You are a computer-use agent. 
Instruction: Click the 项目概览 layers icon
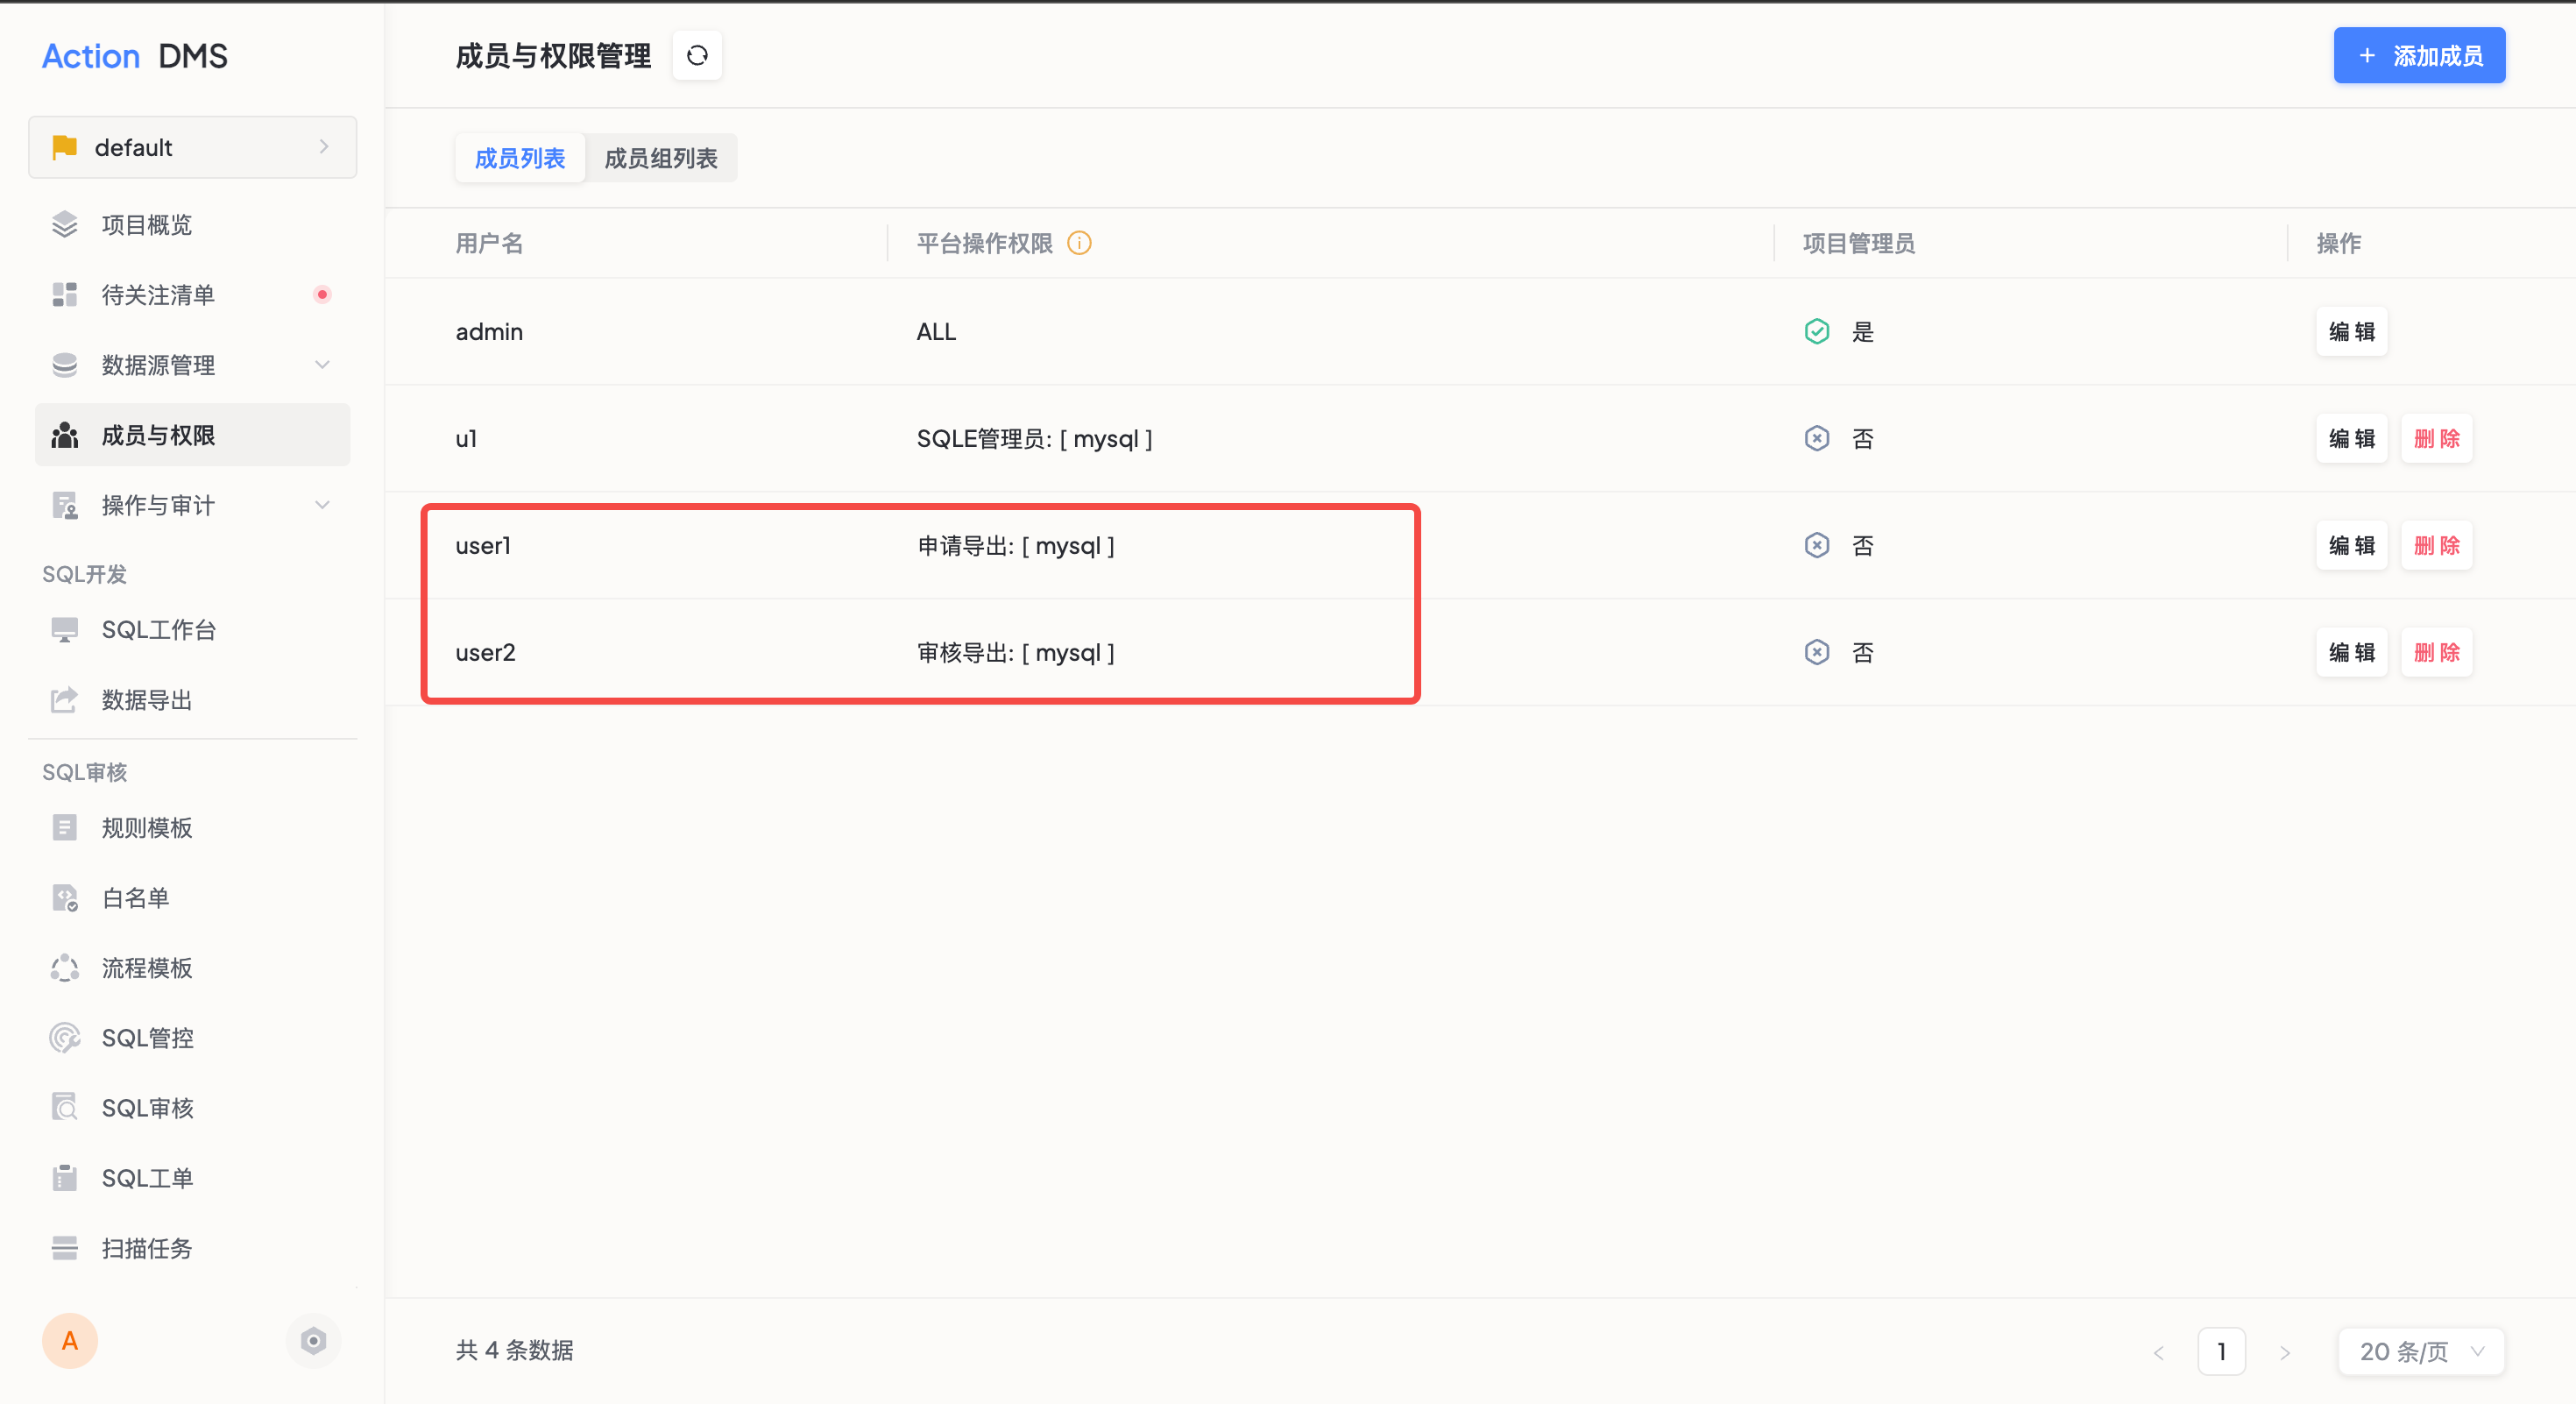pyautogui.click(x=65, y=225)
